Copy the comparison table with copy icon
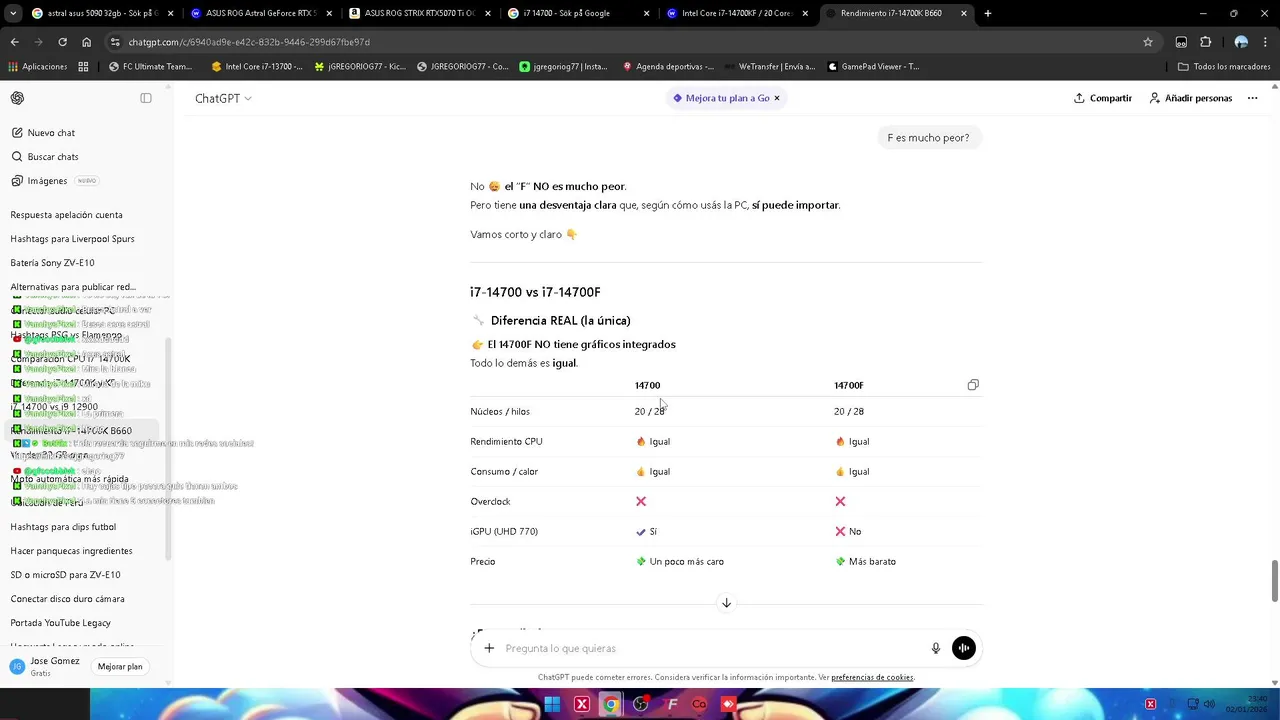 click(x=973, y=385)
